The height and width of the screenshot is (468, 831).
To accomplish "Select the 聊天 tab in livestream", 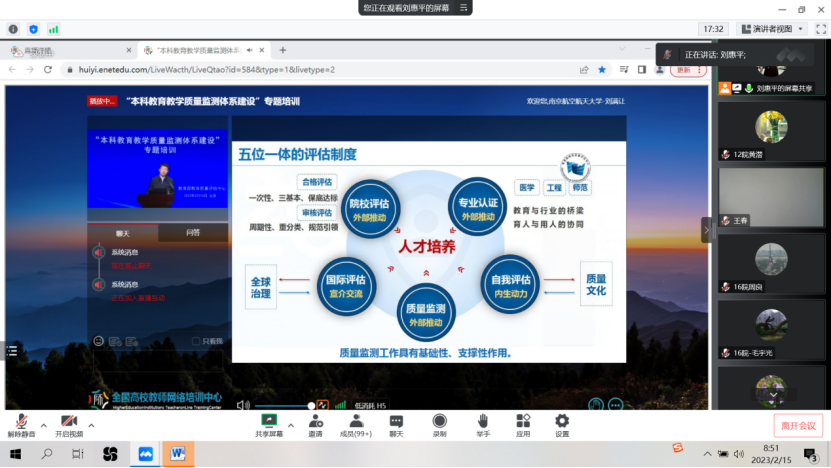I will tap(123, 232).
